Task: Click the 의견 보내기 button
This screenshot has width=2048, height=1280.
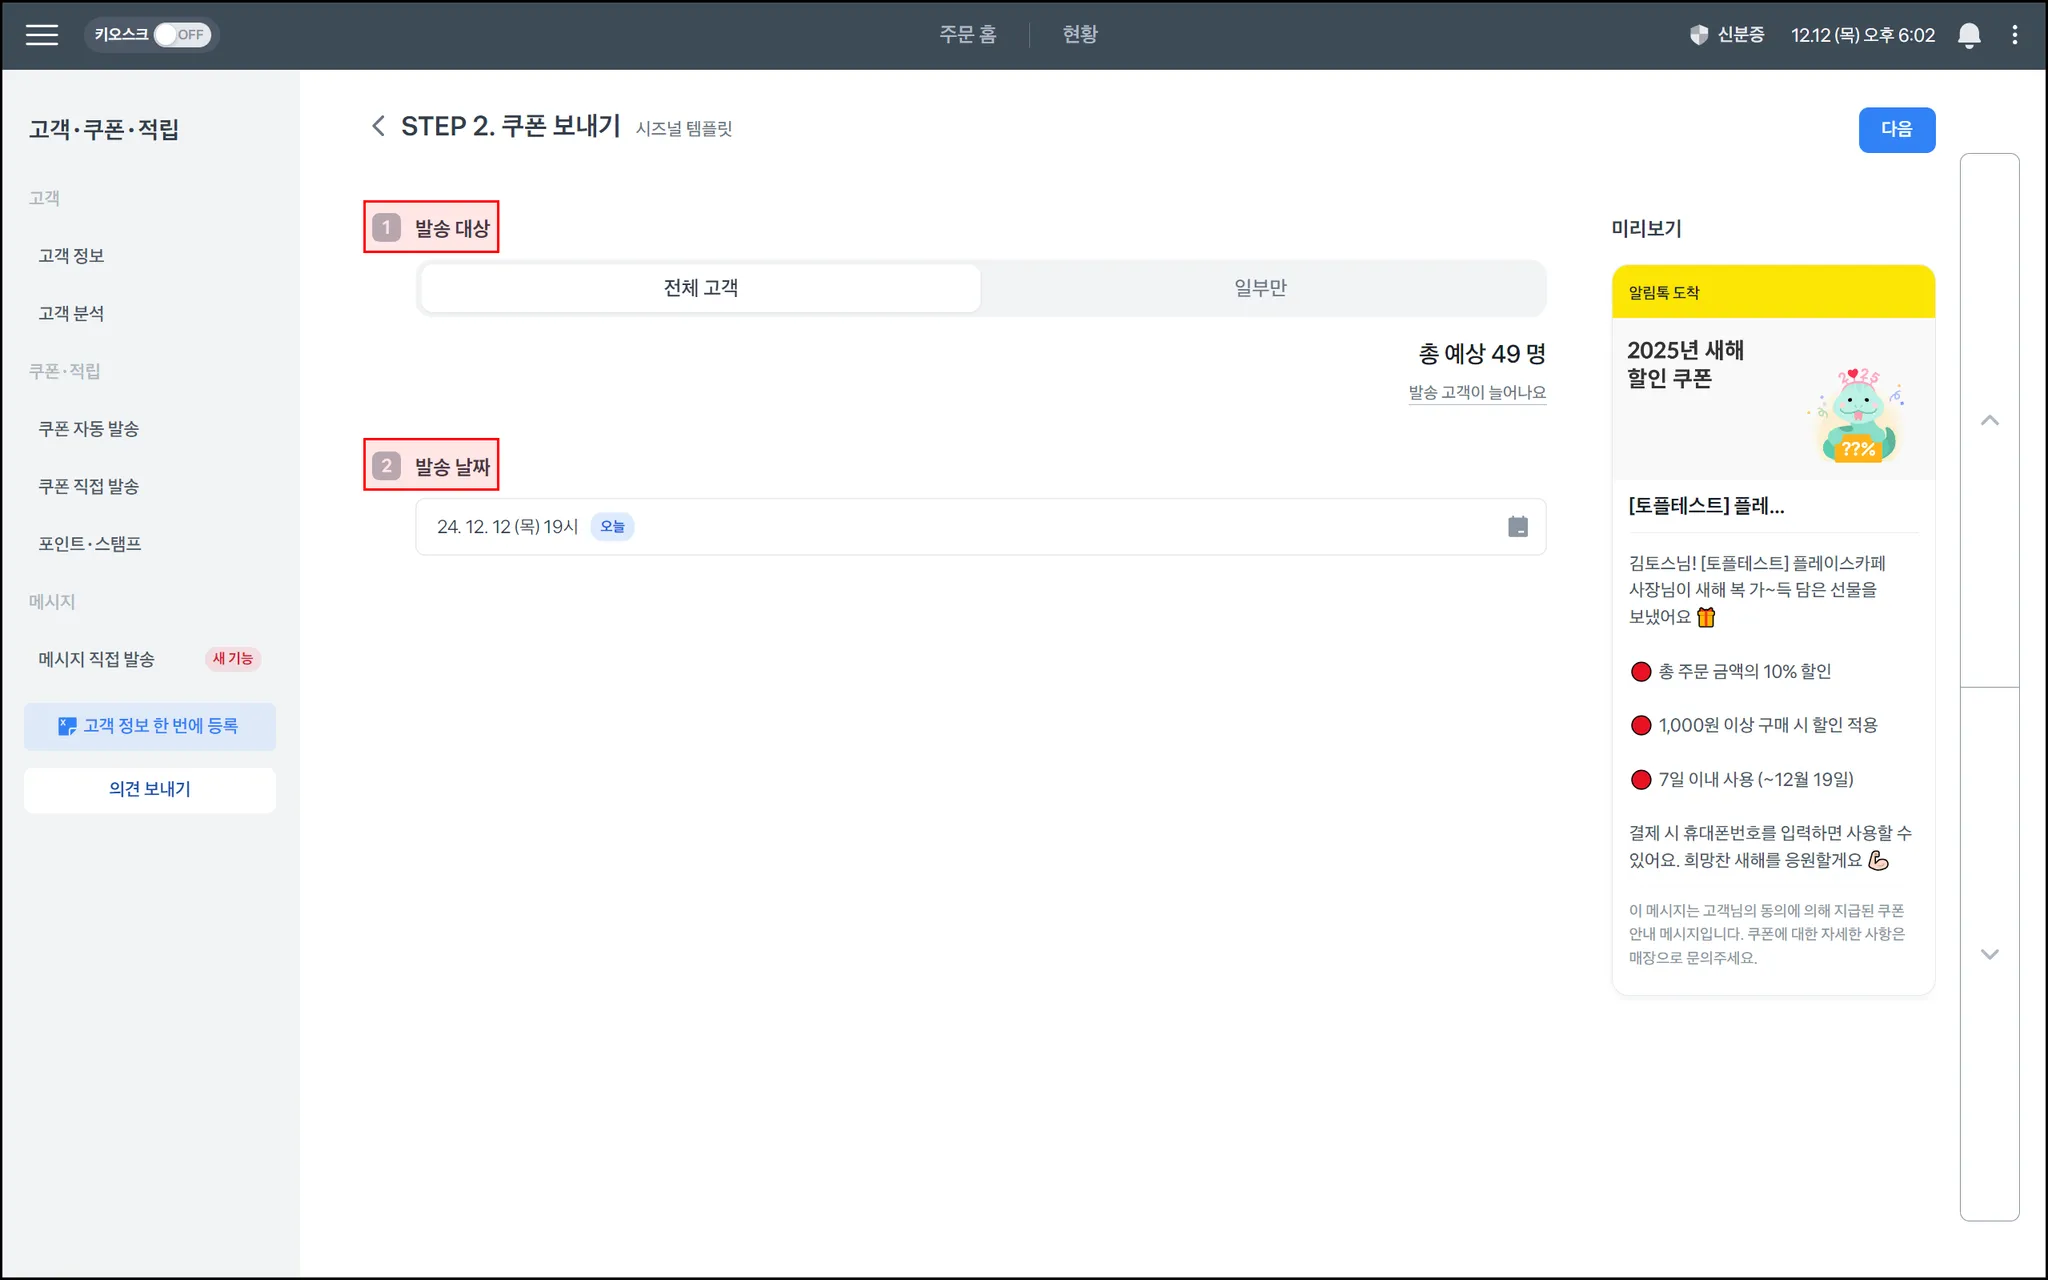Action: pyautogui.click(x=150, y=790)
